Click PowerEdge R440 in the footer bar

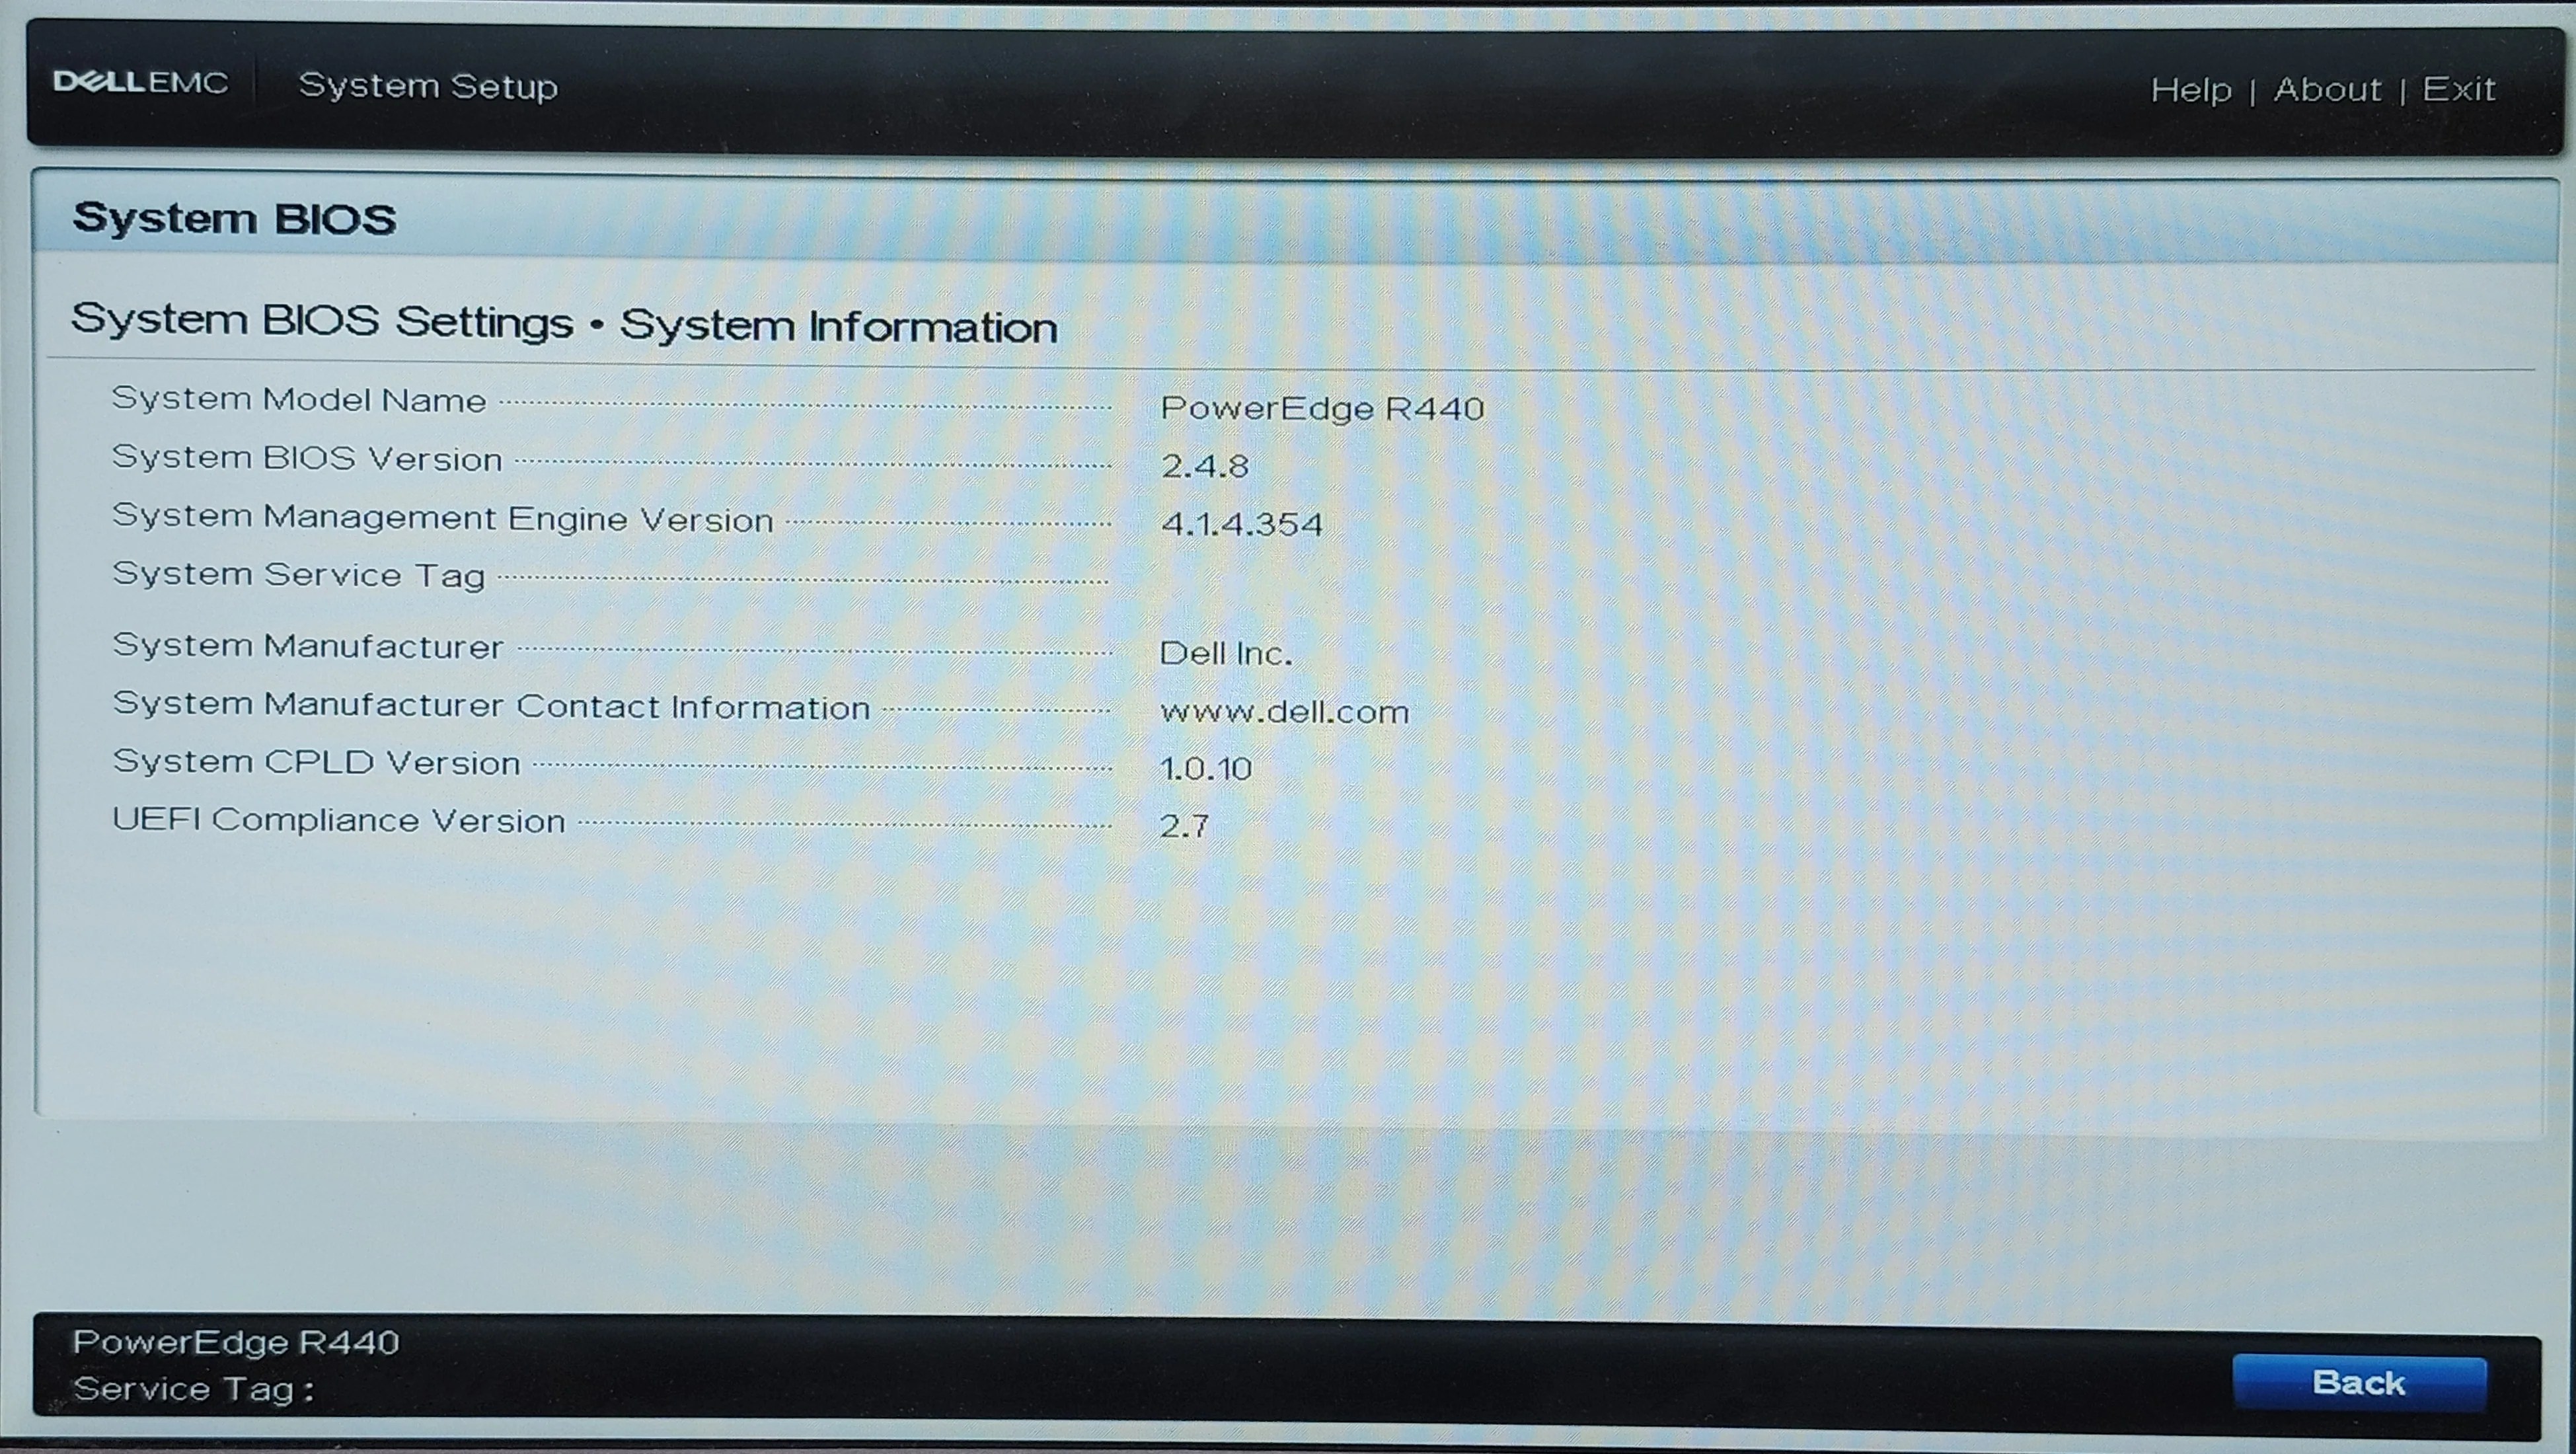pos(236,1342)
